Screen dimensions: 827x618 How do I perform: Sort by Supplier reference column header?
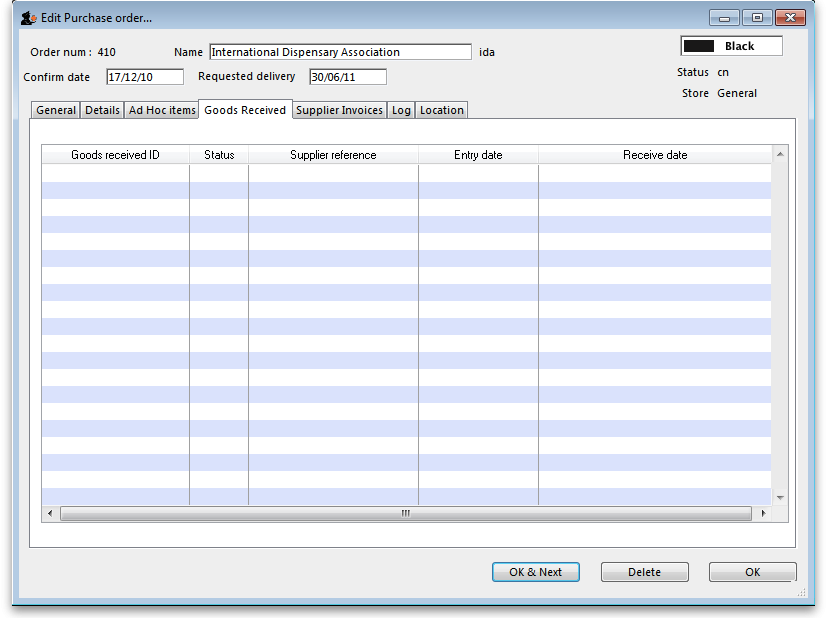pos(333,155)
